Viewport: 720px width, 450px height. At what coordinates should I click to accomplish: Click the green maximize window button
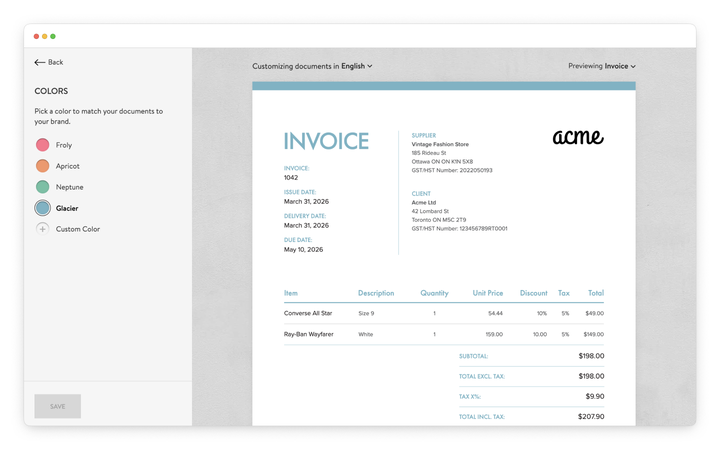click(53, 36)
